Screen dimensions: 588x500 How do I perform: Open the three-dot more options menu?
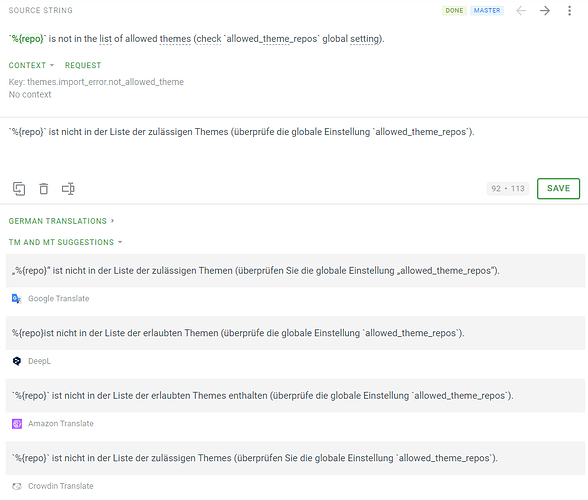point(569,11)
